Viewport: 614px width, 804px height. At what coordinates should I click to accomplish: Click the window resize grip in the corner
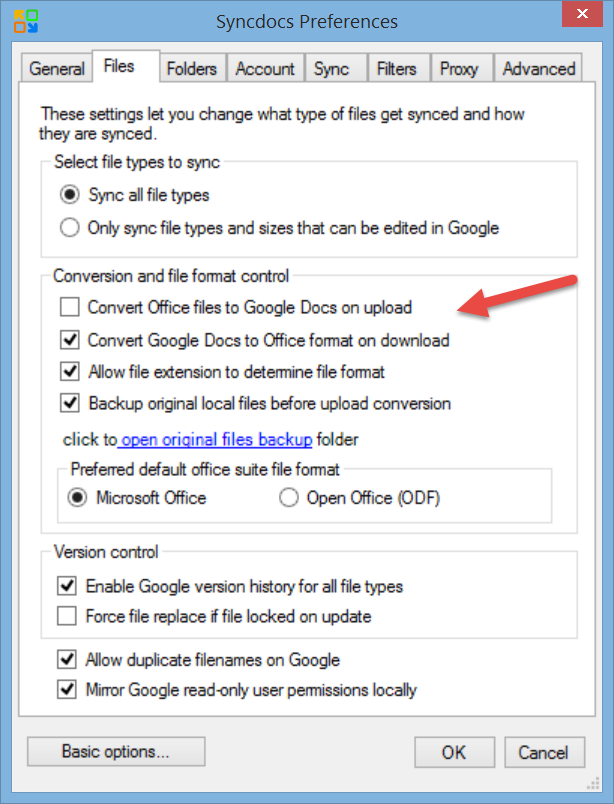(593, 784)
